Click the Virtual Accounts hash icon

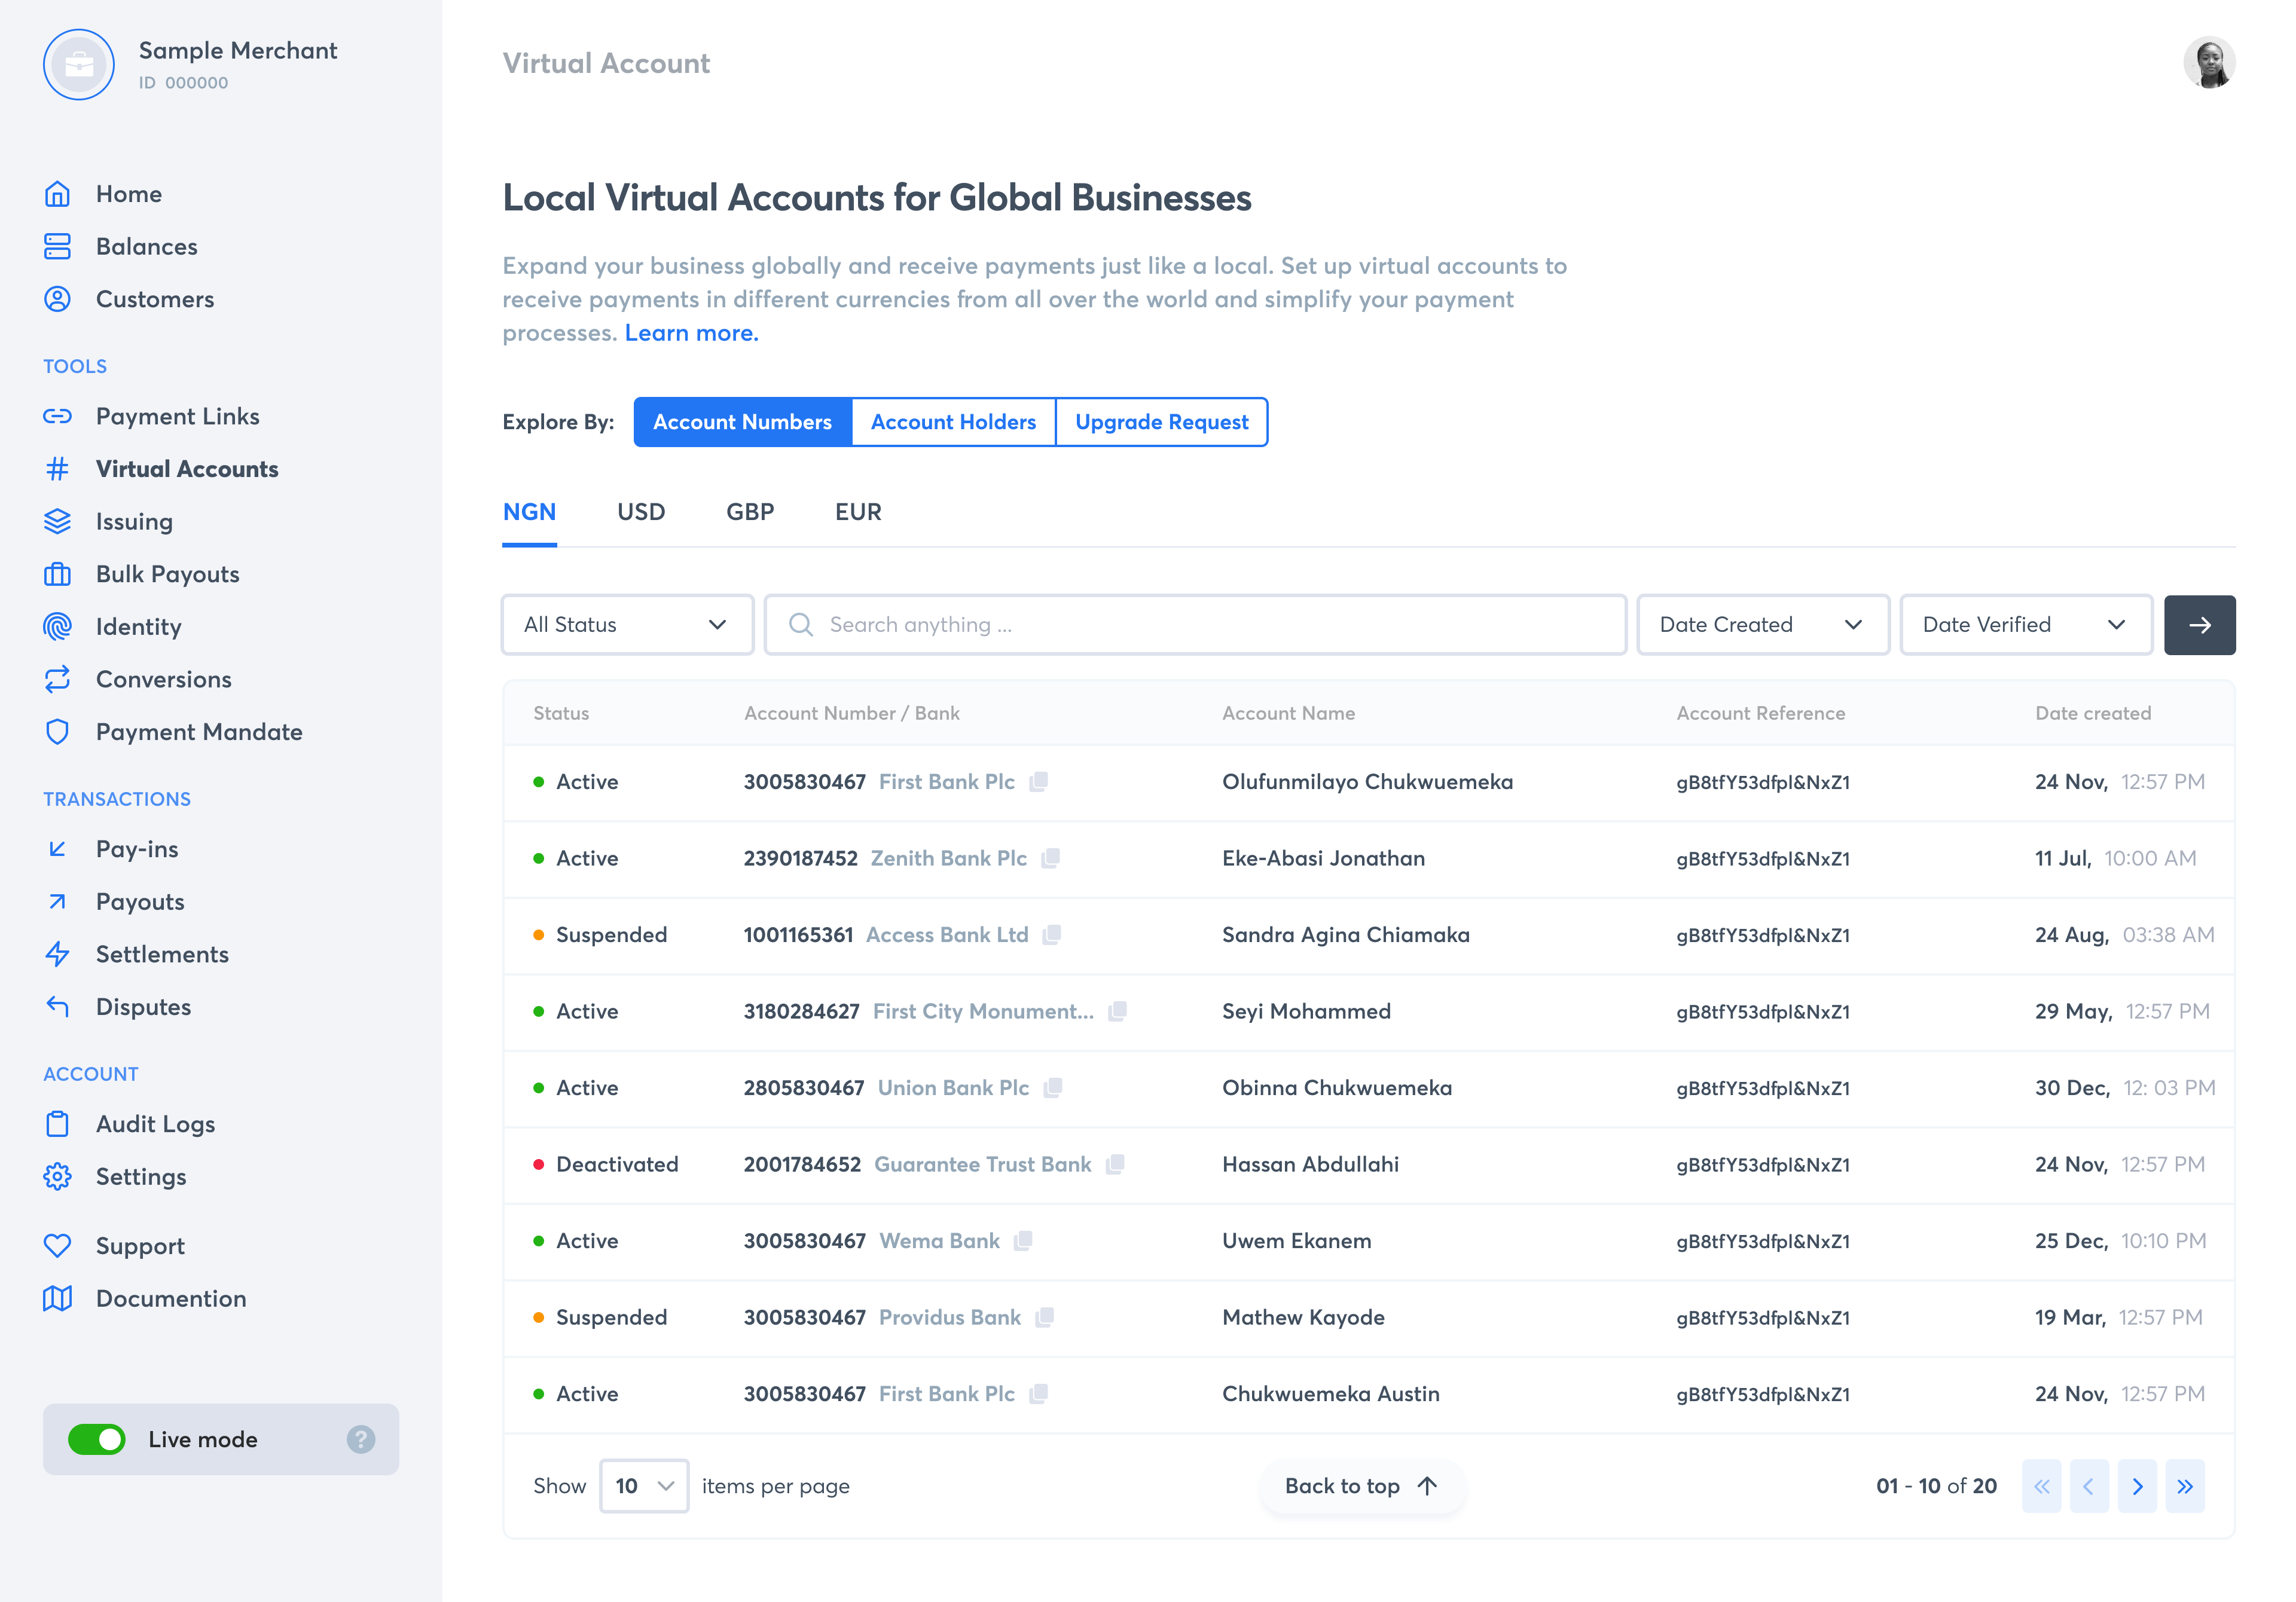pos(57,469)
